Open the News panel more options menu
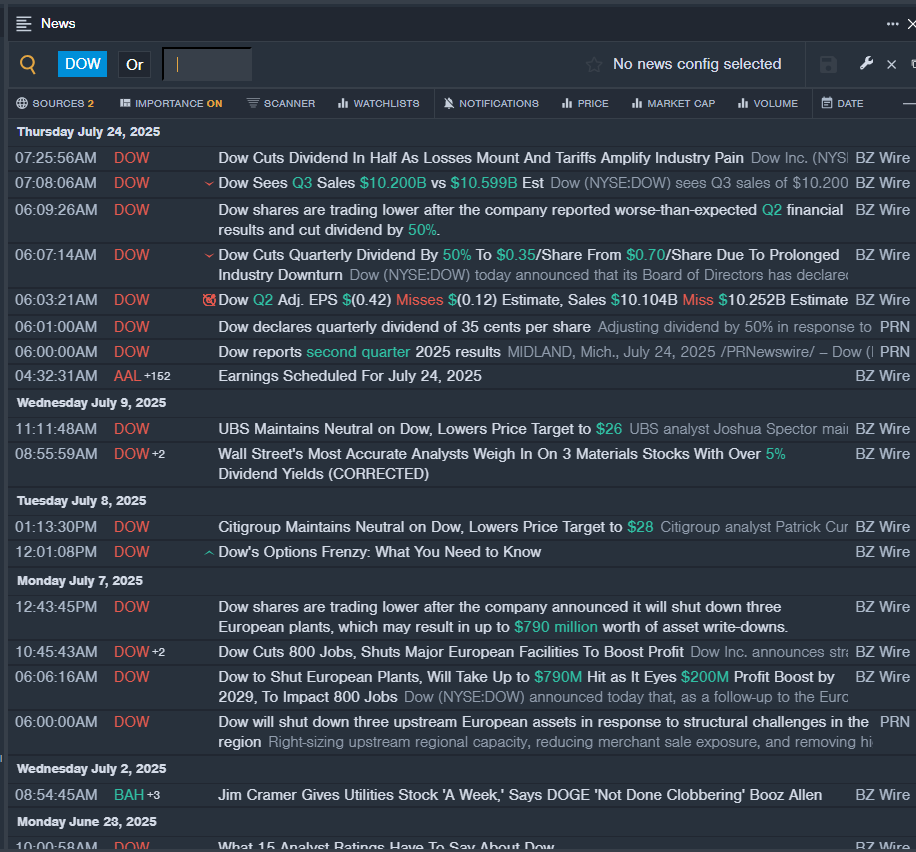916x852 pixels. 892,24
